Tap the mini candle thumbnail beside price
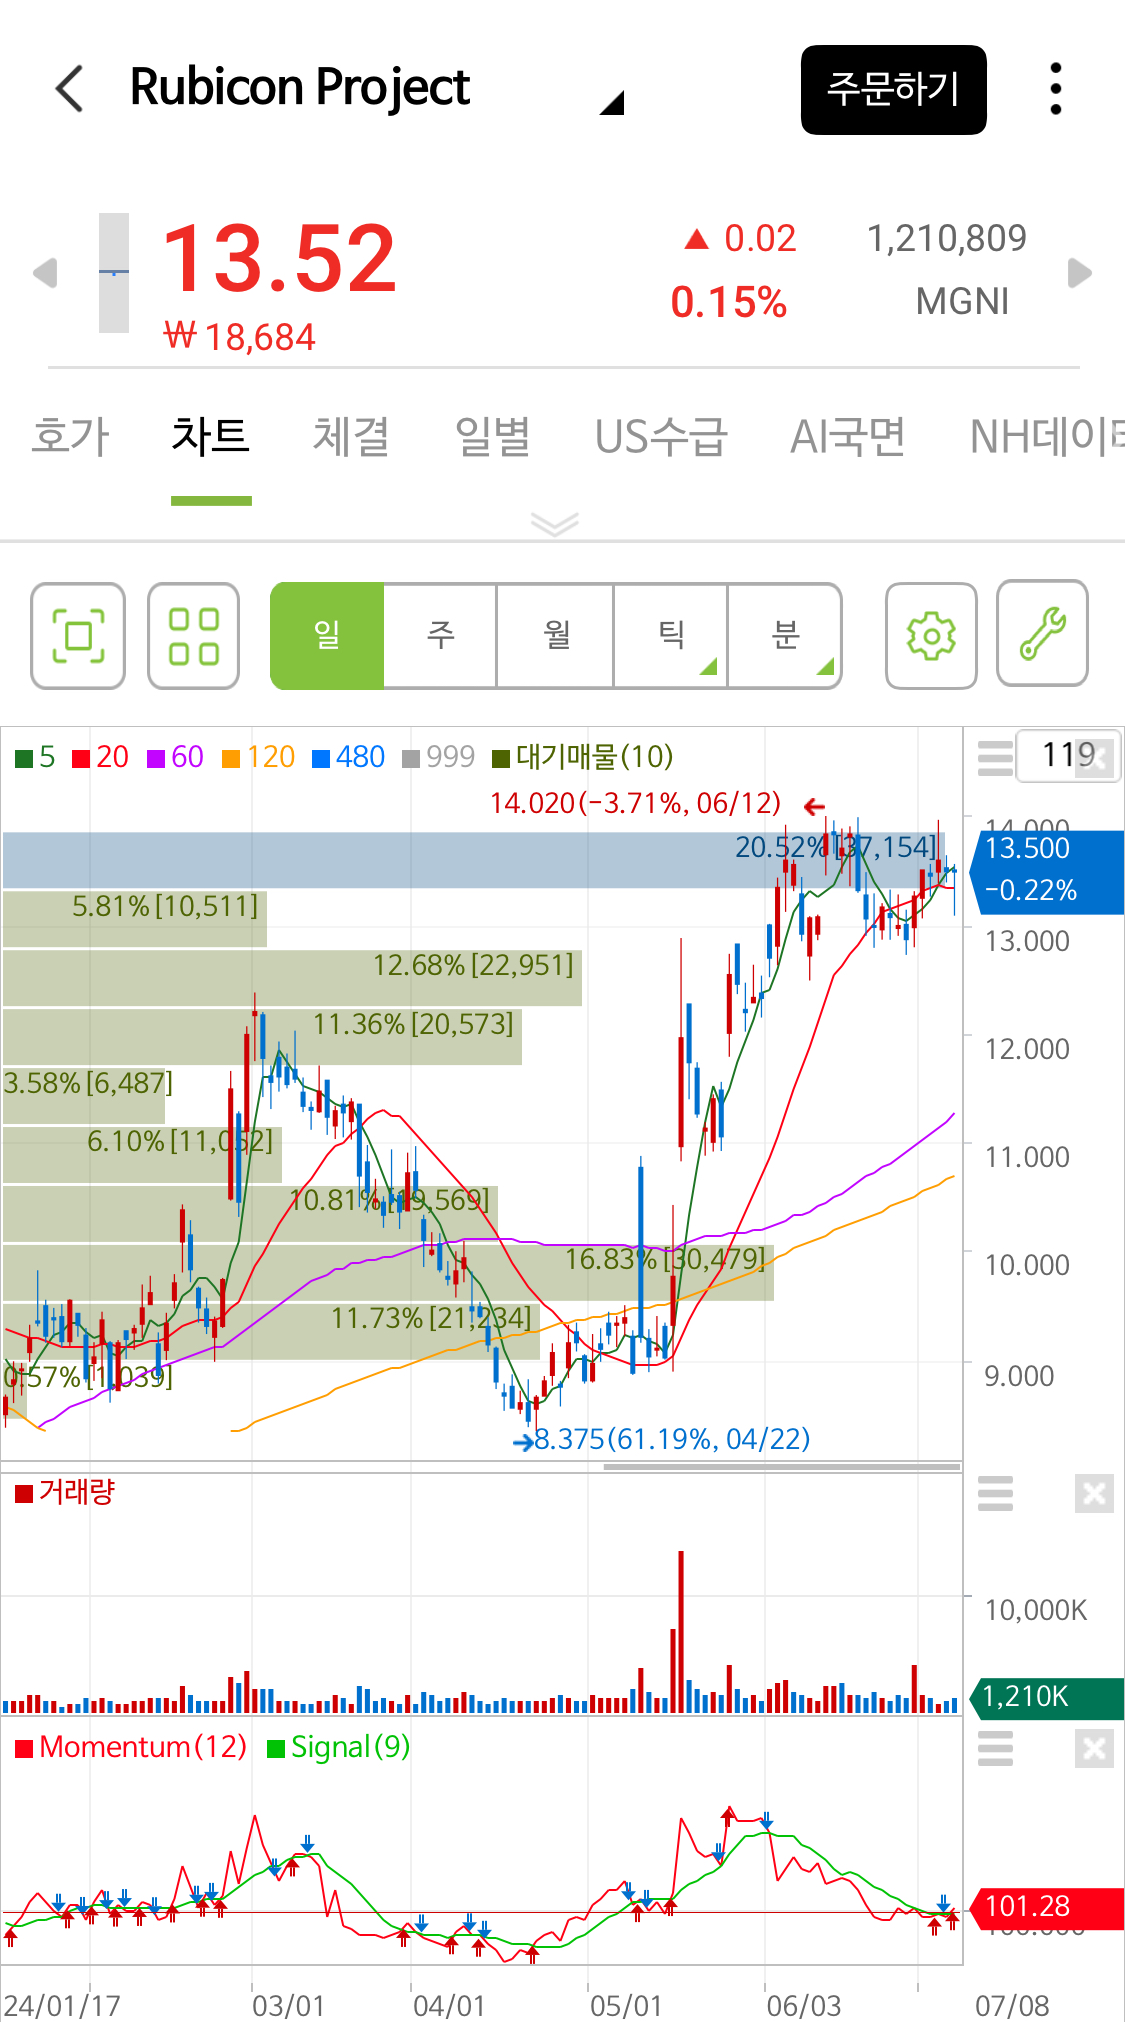Screen dimensions: 1125x2022 114,272
